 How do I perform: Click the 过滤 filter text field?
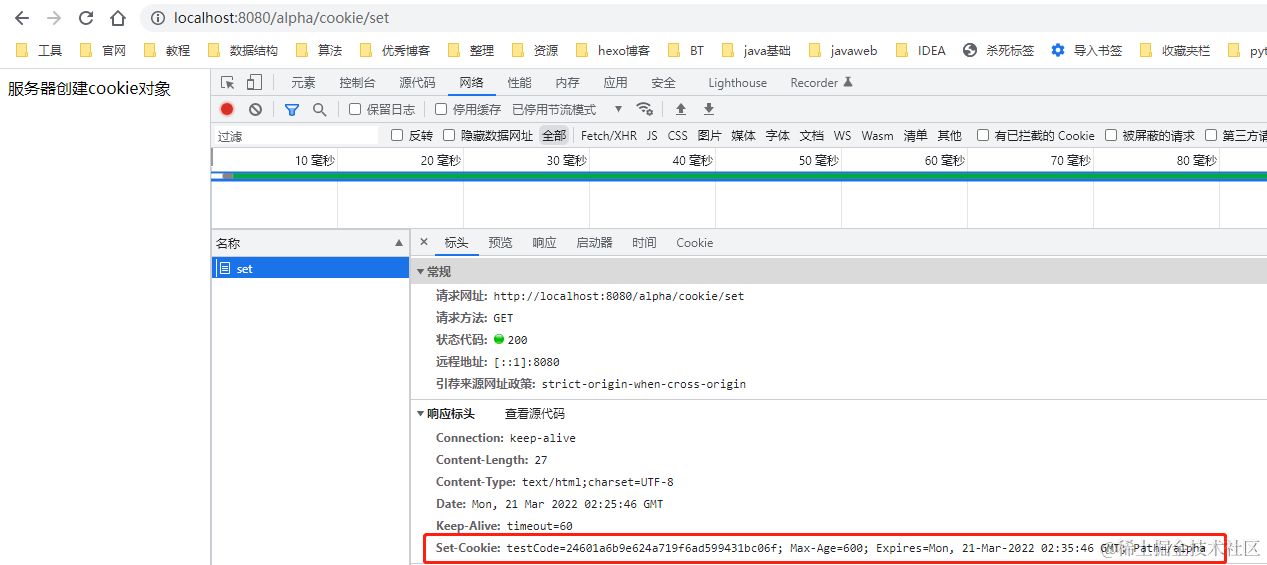coord(297,135)
